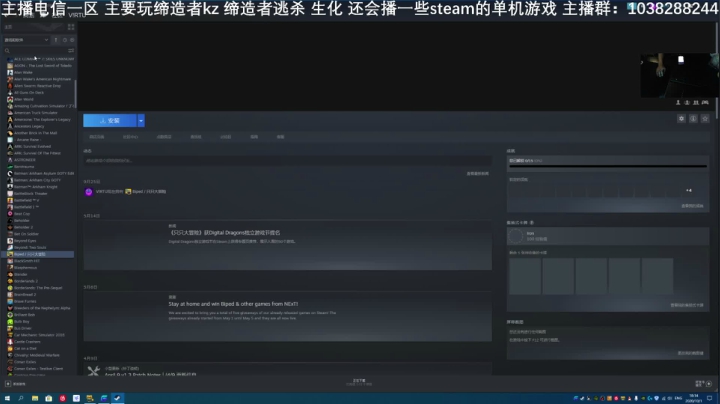
Task: Toggle the ready-to-play filter icon
Action: 72,40
